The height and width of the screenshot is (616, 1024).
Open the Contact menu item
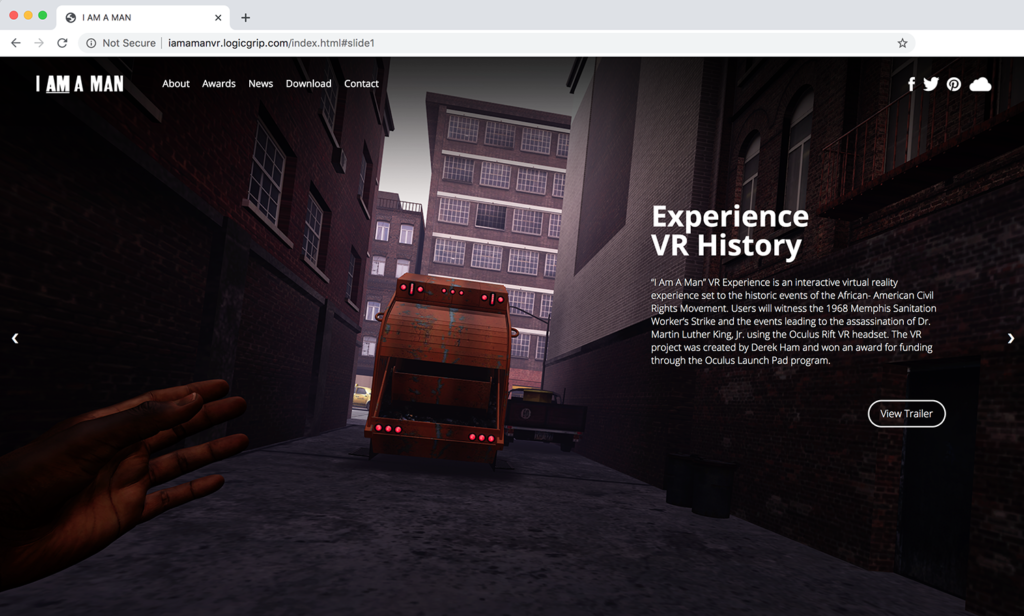tap(361, 84)
